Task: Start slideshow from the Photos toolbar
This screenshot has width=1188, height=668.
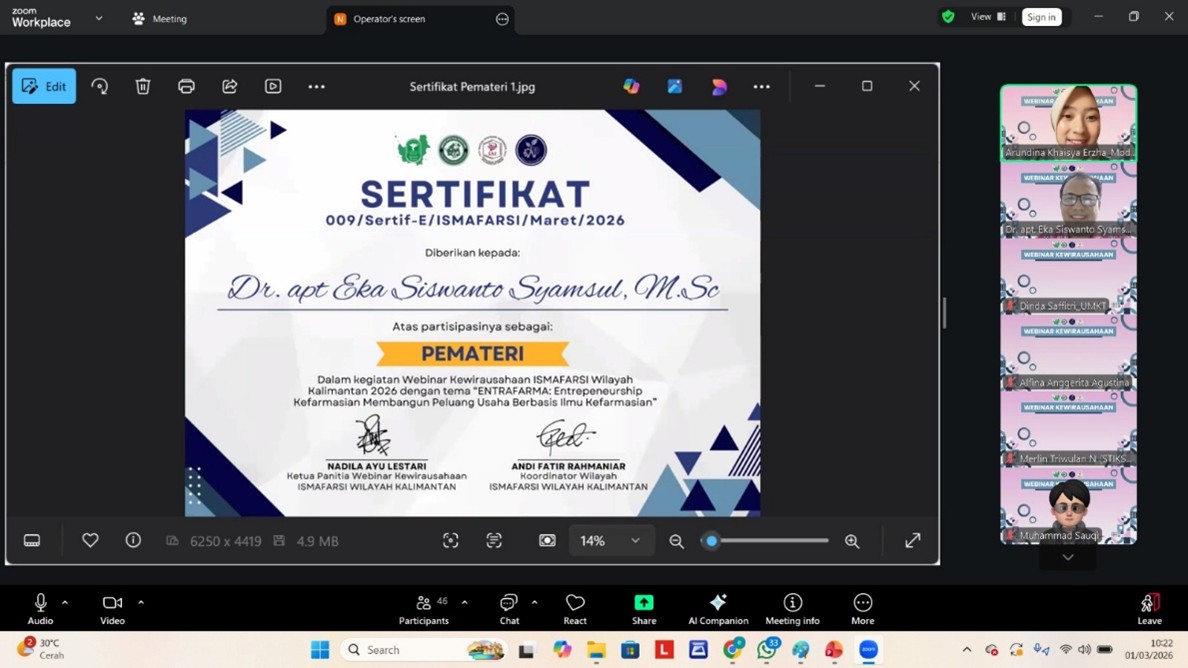Action: (x=273, y=87)
